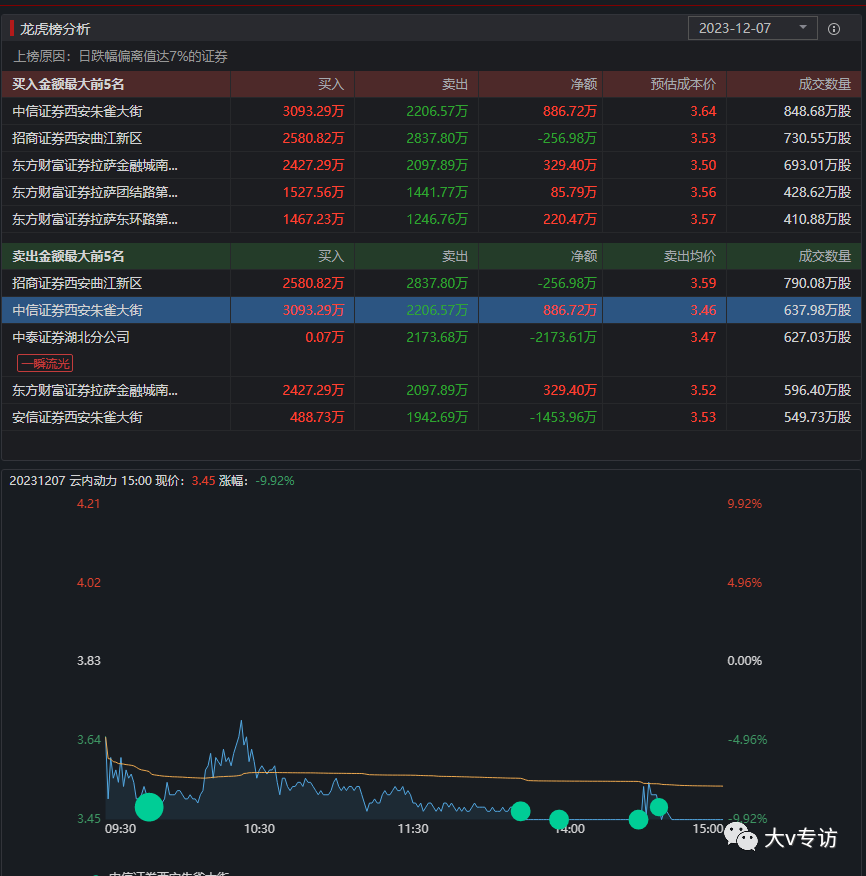Open the 2023-12-07 date dropdown
The height and width of the screenshot is (876, 866).
(x=752, y=28)
